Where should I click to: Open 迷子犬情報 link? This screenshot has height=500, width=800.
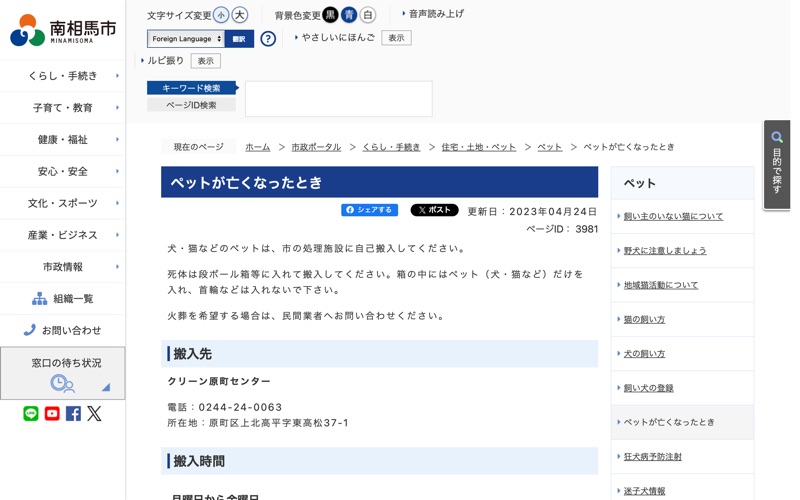(644, 491)
